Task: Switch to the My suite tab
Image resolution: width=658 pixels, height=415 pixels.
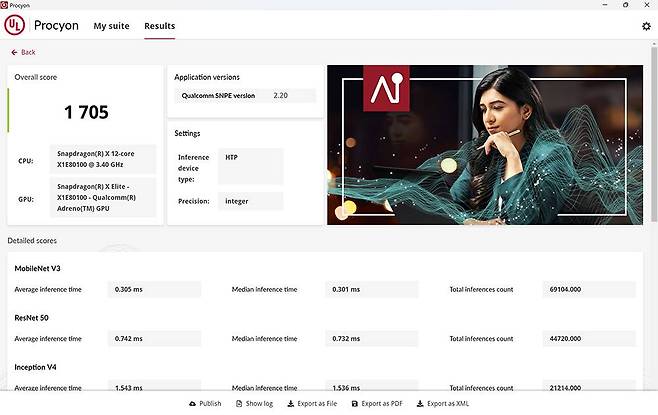Action: point(111,26)
